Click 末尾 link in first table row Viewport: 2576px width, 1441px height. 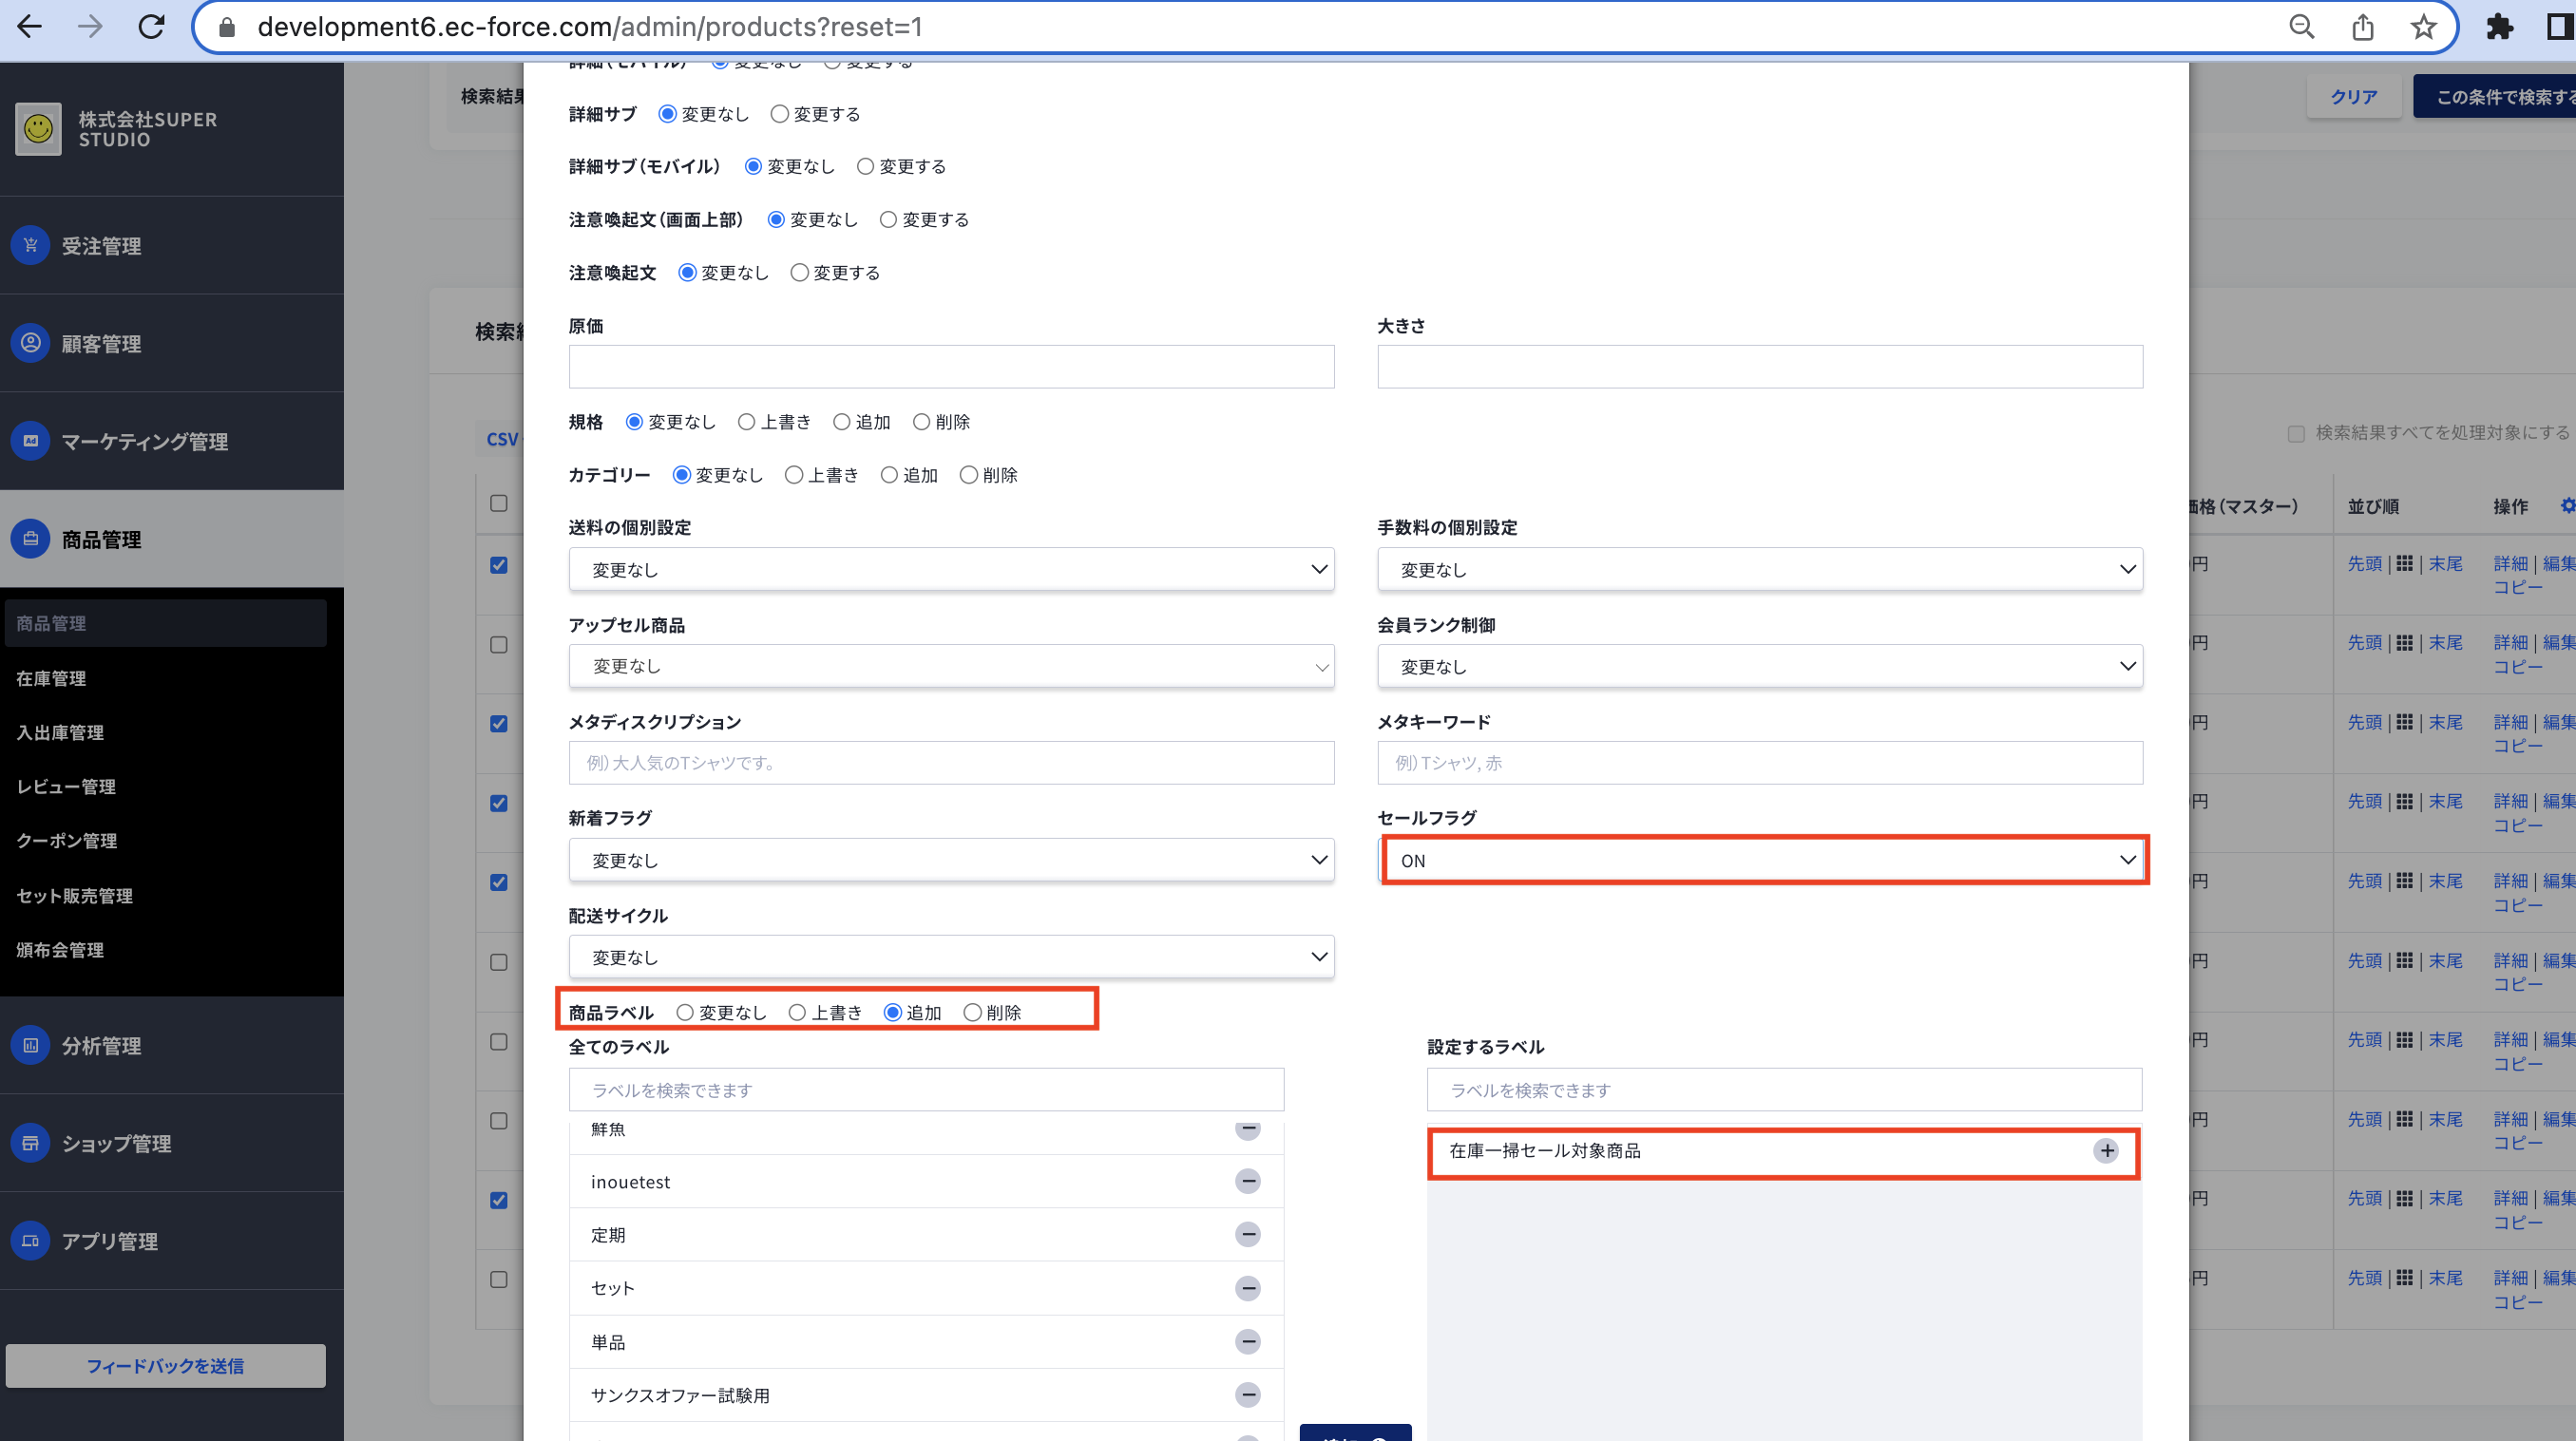[x=2446, y=563]
